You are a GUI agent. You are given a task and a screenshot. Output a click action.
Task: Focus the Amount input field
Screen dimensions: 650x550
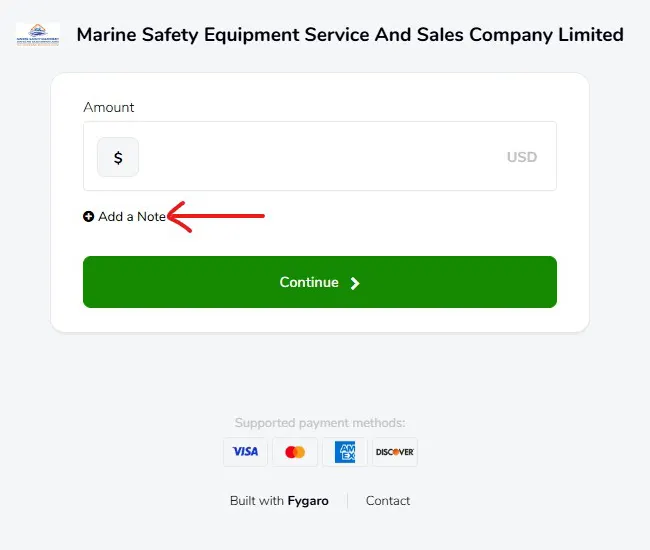pyautogui.click(x=320, y=157)
